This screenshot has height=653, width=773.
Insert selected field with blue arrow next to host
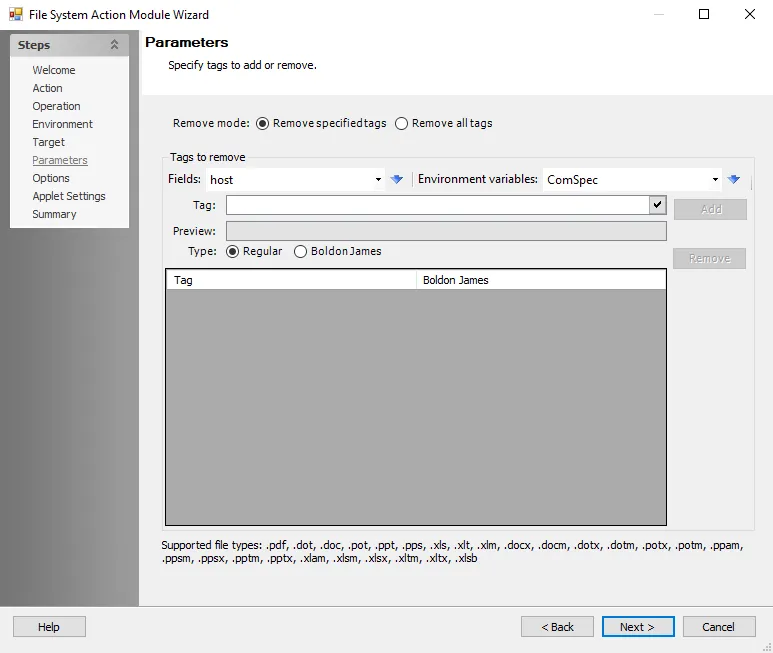point(396,179)
